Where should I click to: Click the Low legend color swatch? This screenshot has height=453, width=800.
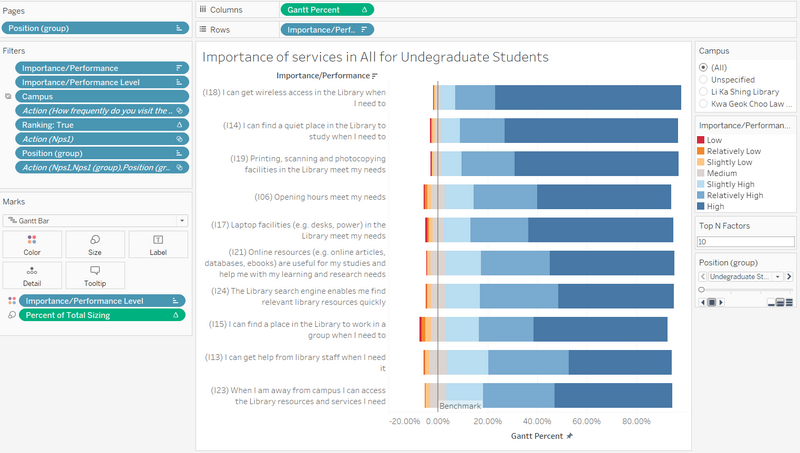(x=701, y=140)
